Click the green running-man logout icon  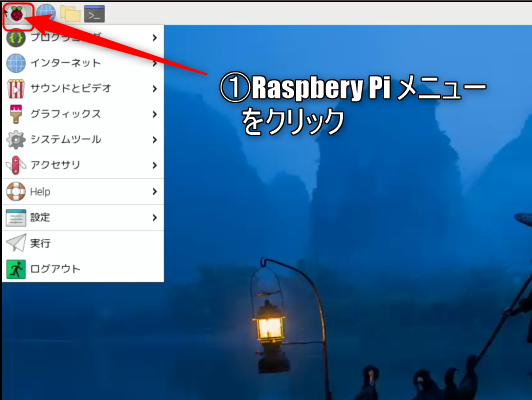pos(16,269)
